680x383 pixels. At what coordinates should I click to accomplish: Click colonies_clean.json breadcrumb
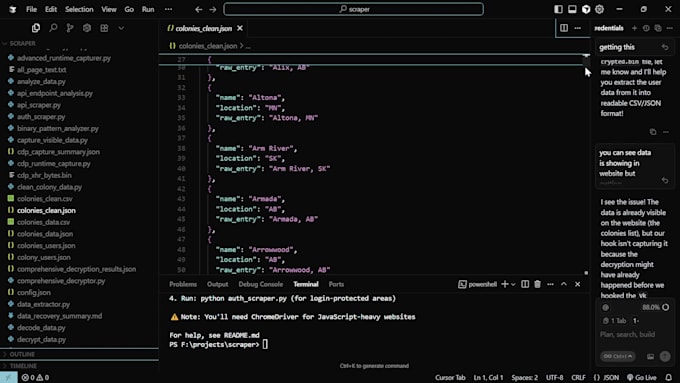pyautogui.click(x=208, y=46)
